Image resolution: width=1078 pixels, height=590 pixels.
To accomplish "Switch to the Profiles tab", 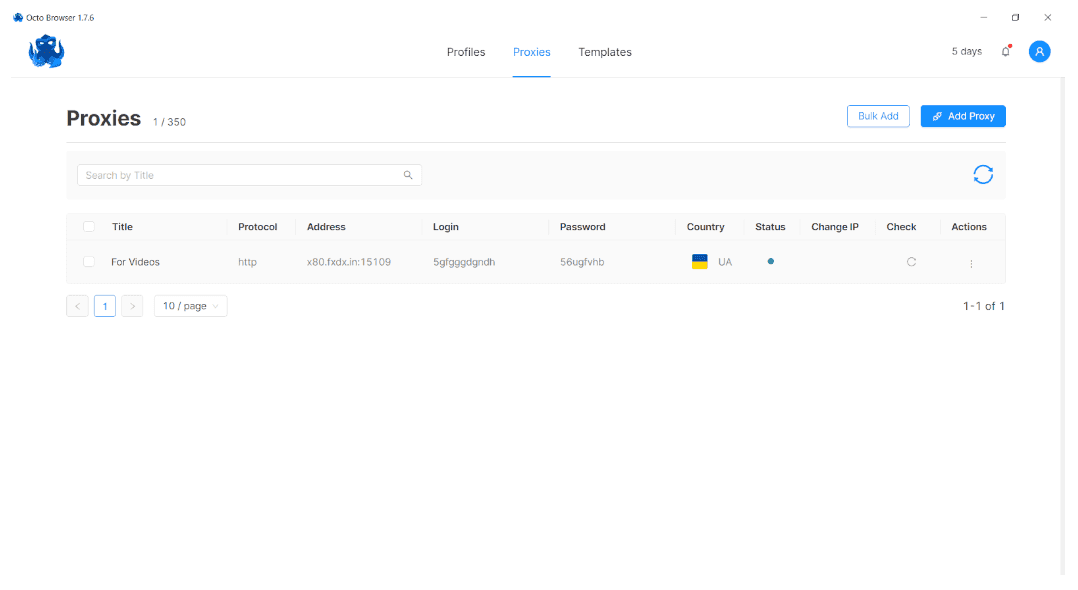I will [x=466, y=52].
